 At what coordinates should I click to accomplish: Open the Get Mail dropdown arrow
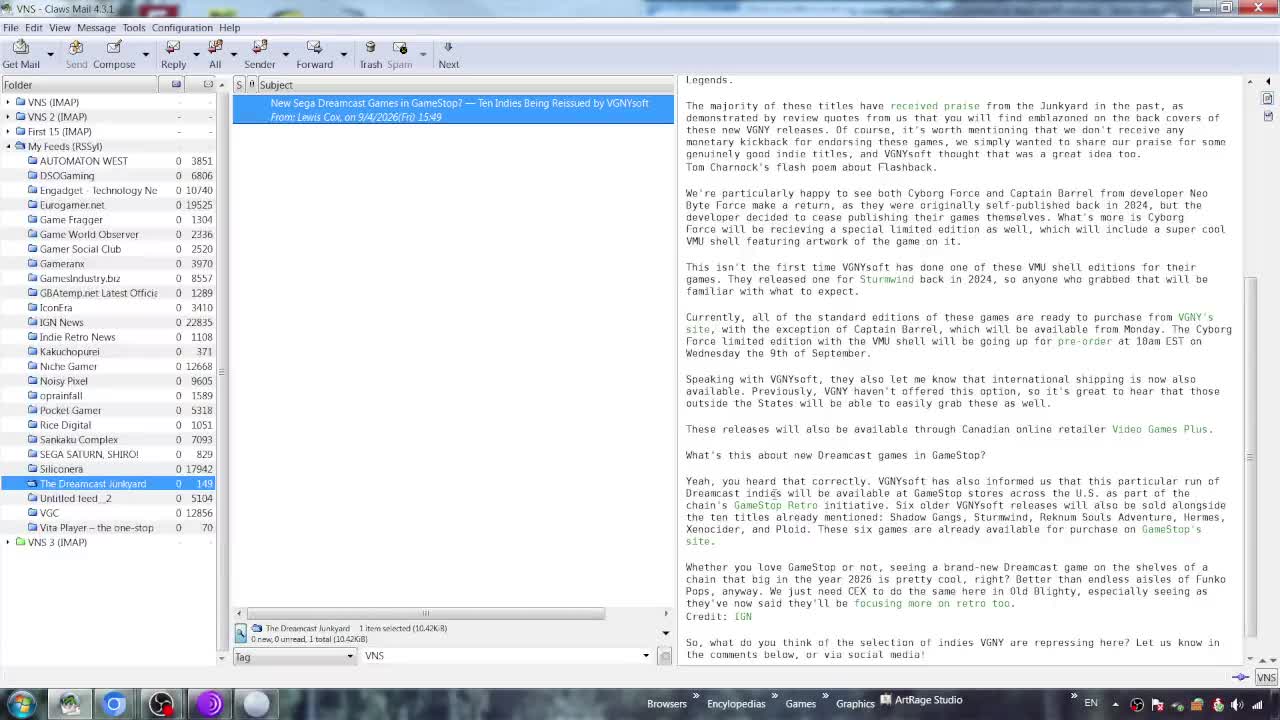tap(50, 54)
